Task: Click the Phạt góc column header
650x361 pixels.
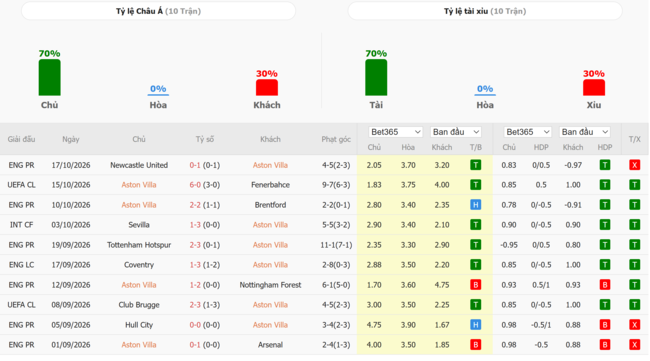Action: click(336, 139)
